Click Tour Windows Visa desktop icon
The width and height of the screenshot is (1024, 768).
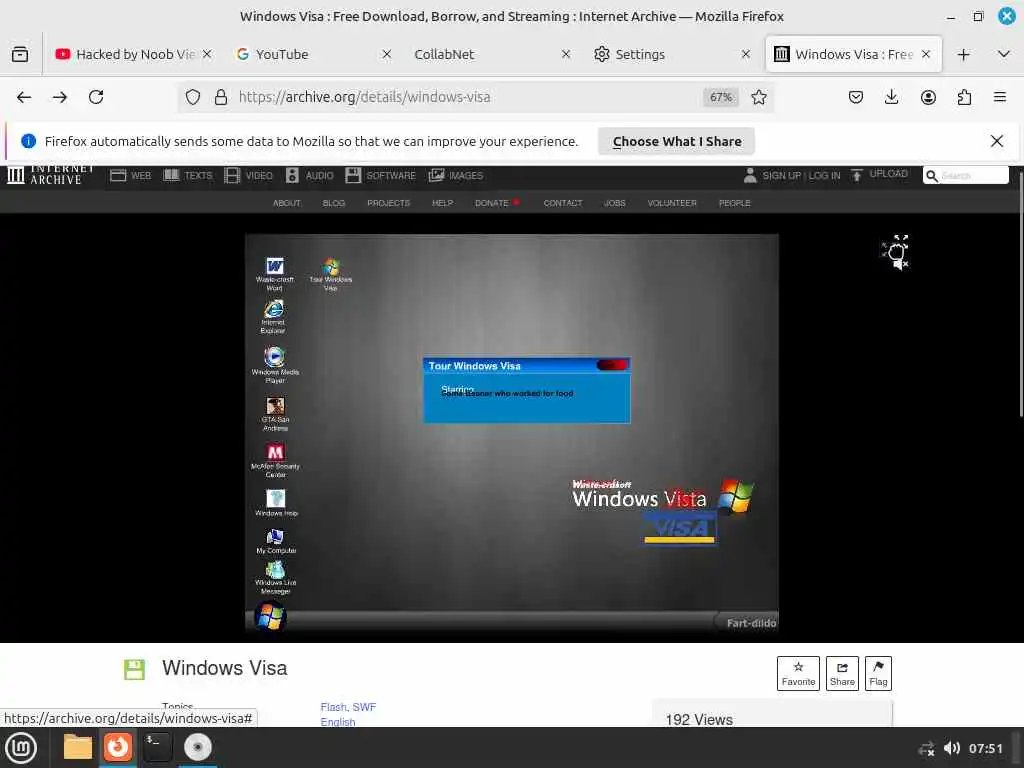click(330, 274)
